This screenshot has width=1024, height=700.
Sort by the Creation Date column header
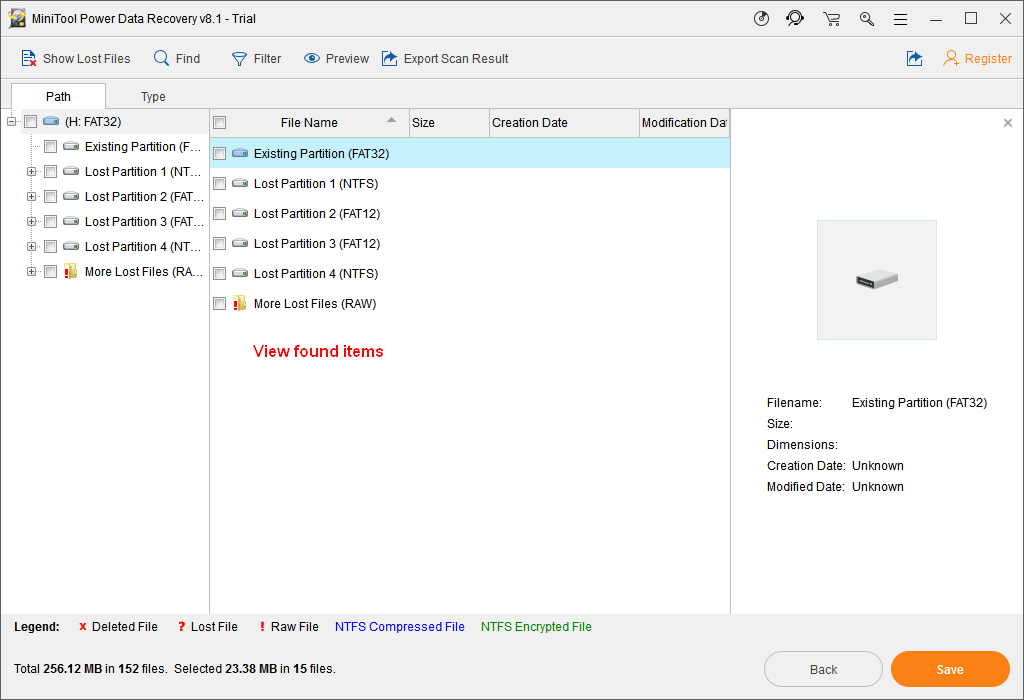564,123
